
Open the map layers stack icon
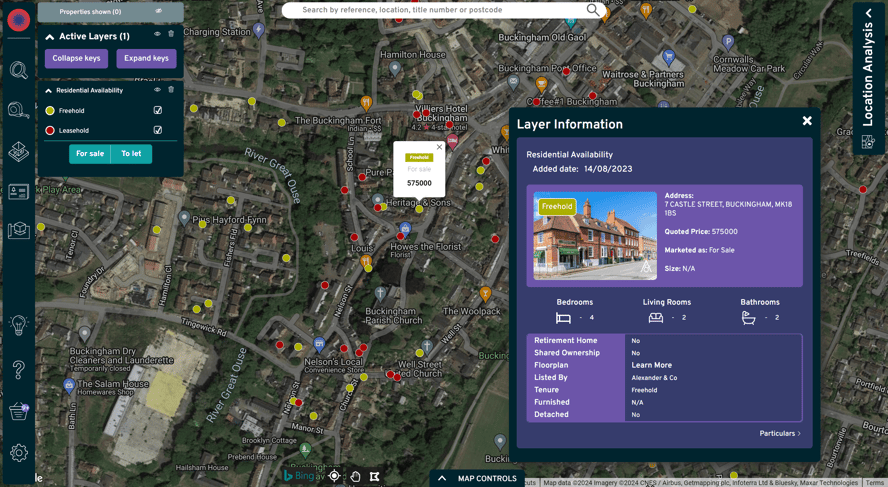click(18, 151)
